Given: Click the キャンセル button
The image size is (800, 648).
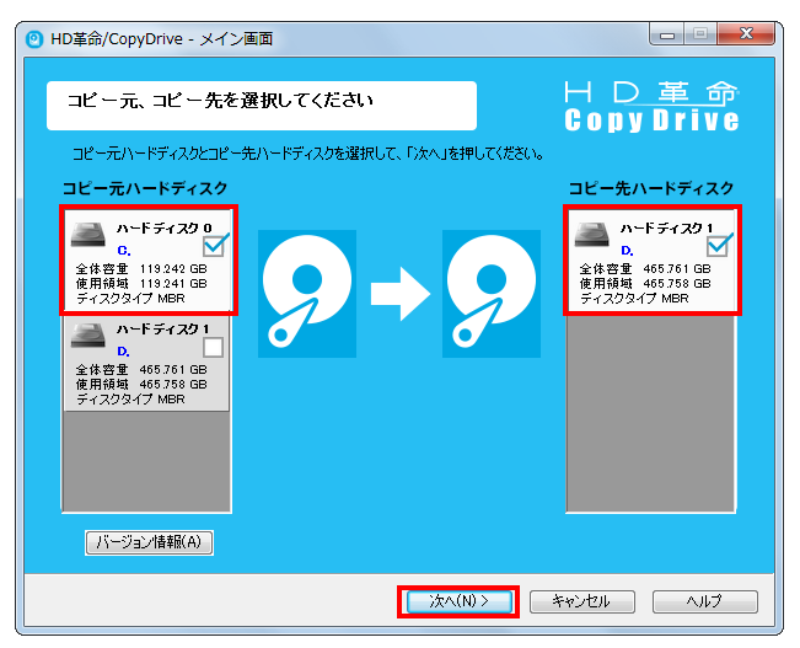Looking at the screenshot, I should click(x=582, y=602).
